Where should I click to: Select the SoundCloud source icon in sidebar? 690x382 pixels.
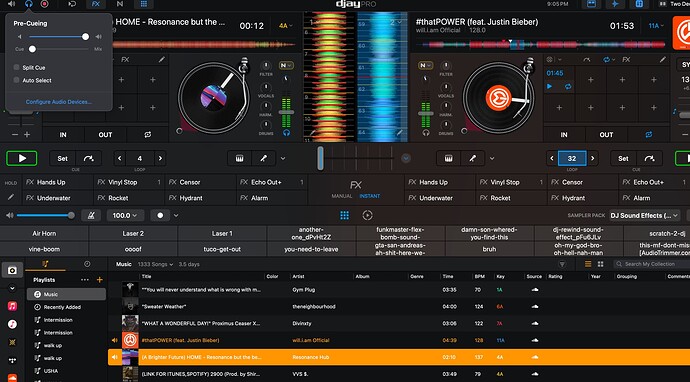tap(12, 378)
